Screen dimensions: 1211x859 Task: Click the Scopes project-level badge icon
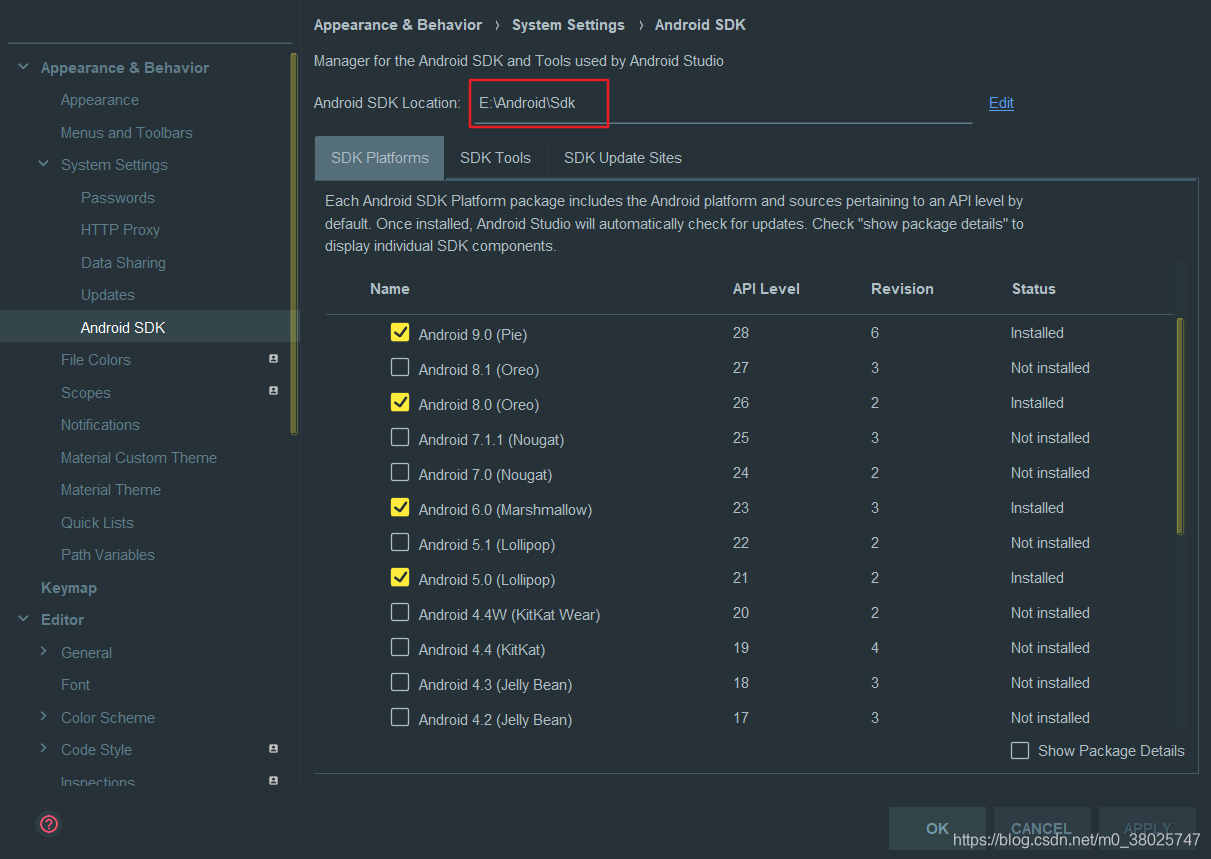[x=273, y=391]
